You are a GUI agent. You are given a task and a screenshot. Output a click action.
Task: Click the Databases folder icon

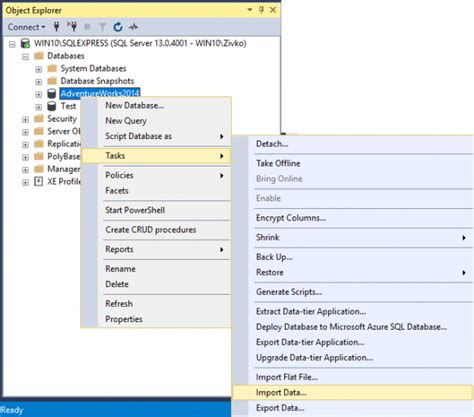39,55
